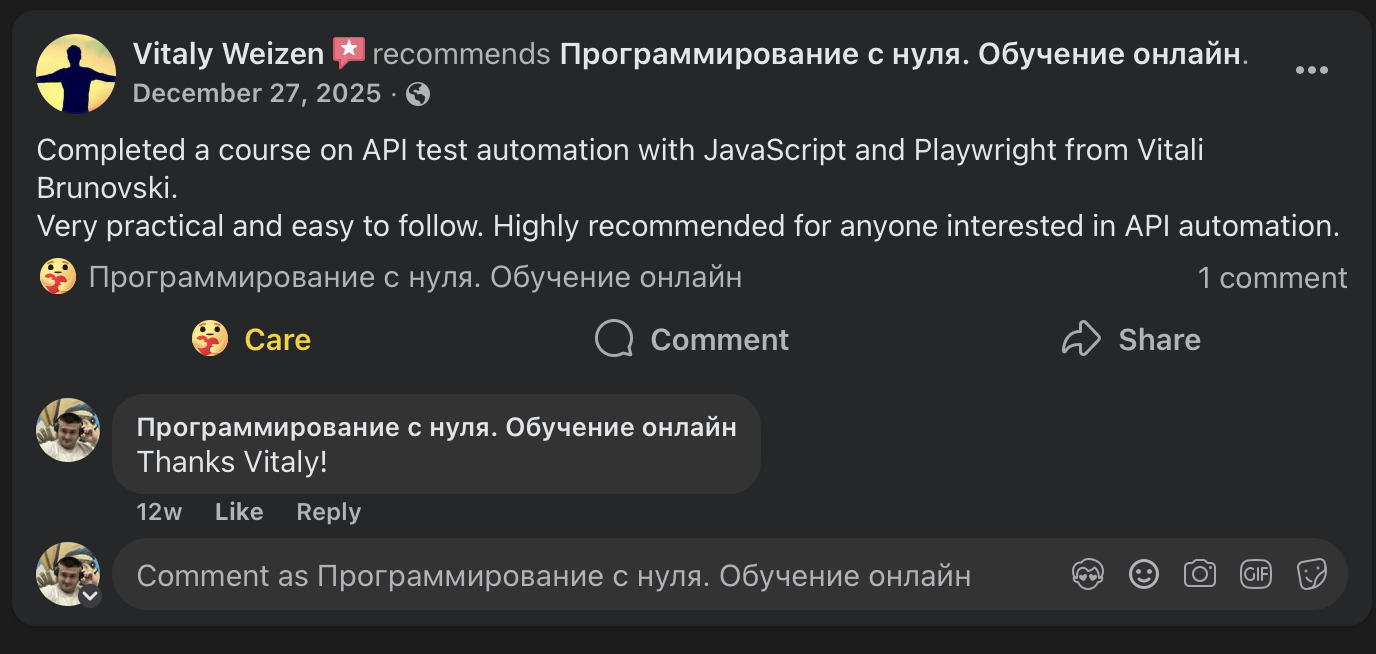Viewport: 1376px width, 654px height.
Task: Reply to the "Thanks Vitaly!" comment
Action: (x=328, y=512)
